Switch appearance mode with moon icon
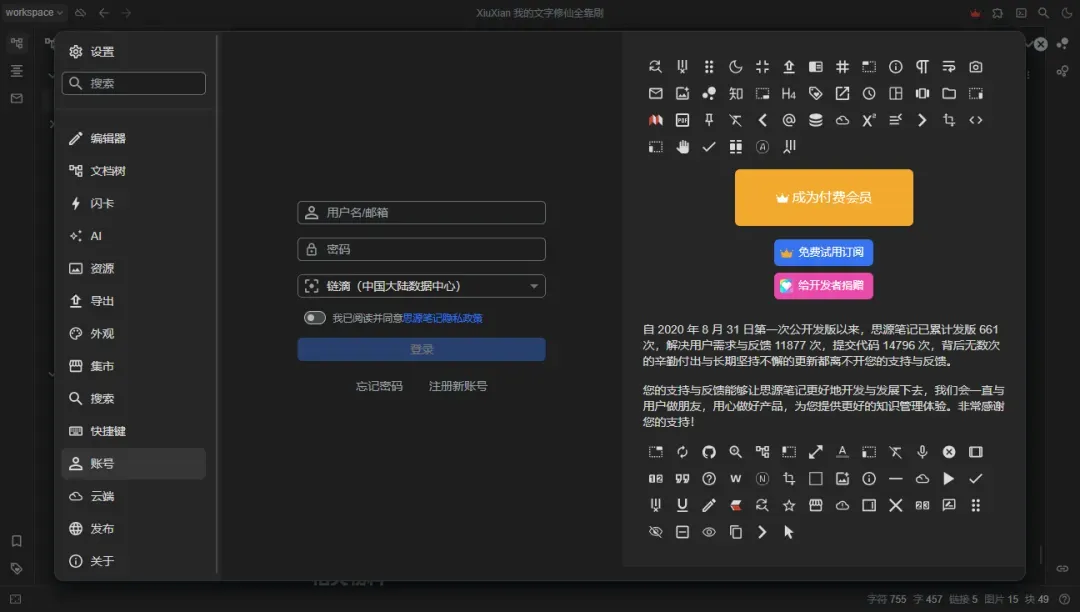Screen dimensions: 1080x612 [x=1066, y=12]
